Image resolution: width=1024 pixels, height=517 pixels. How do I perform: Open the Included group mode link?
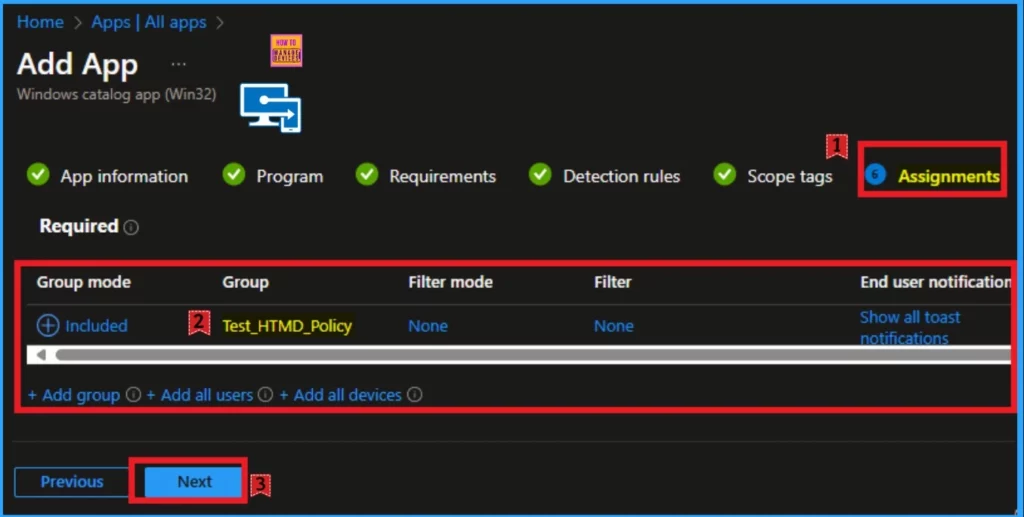(96, 326)
